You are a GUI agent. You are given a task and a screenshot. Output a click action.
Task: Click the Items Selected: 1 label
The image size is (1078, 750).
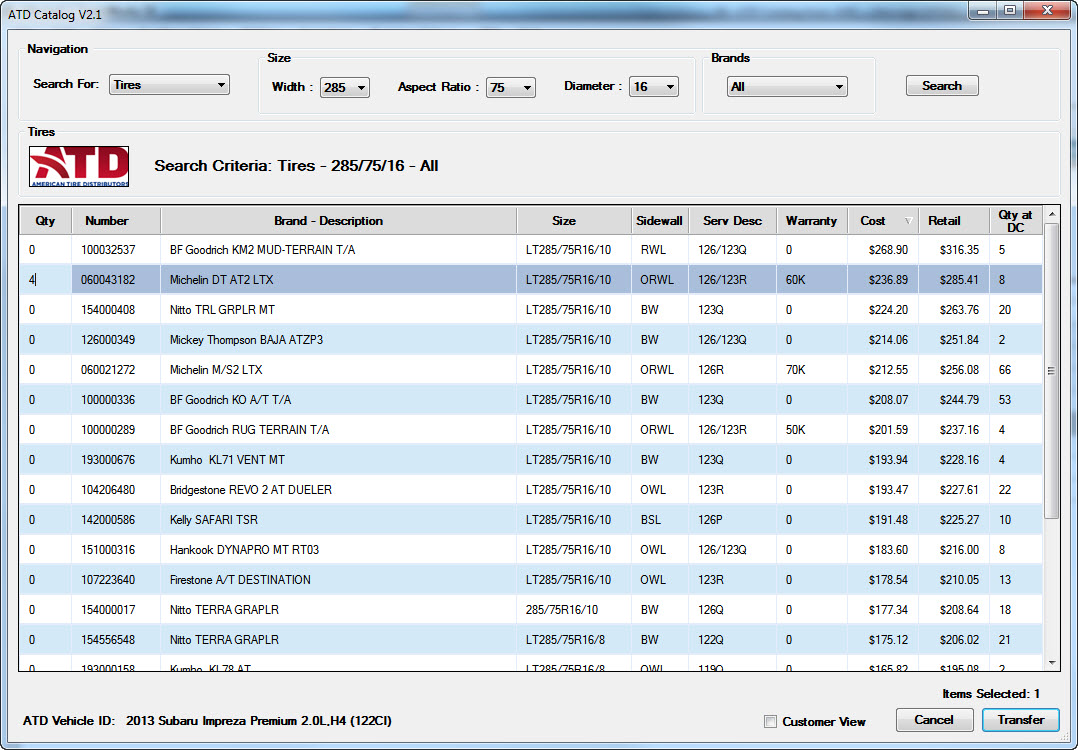coord(991,694)
